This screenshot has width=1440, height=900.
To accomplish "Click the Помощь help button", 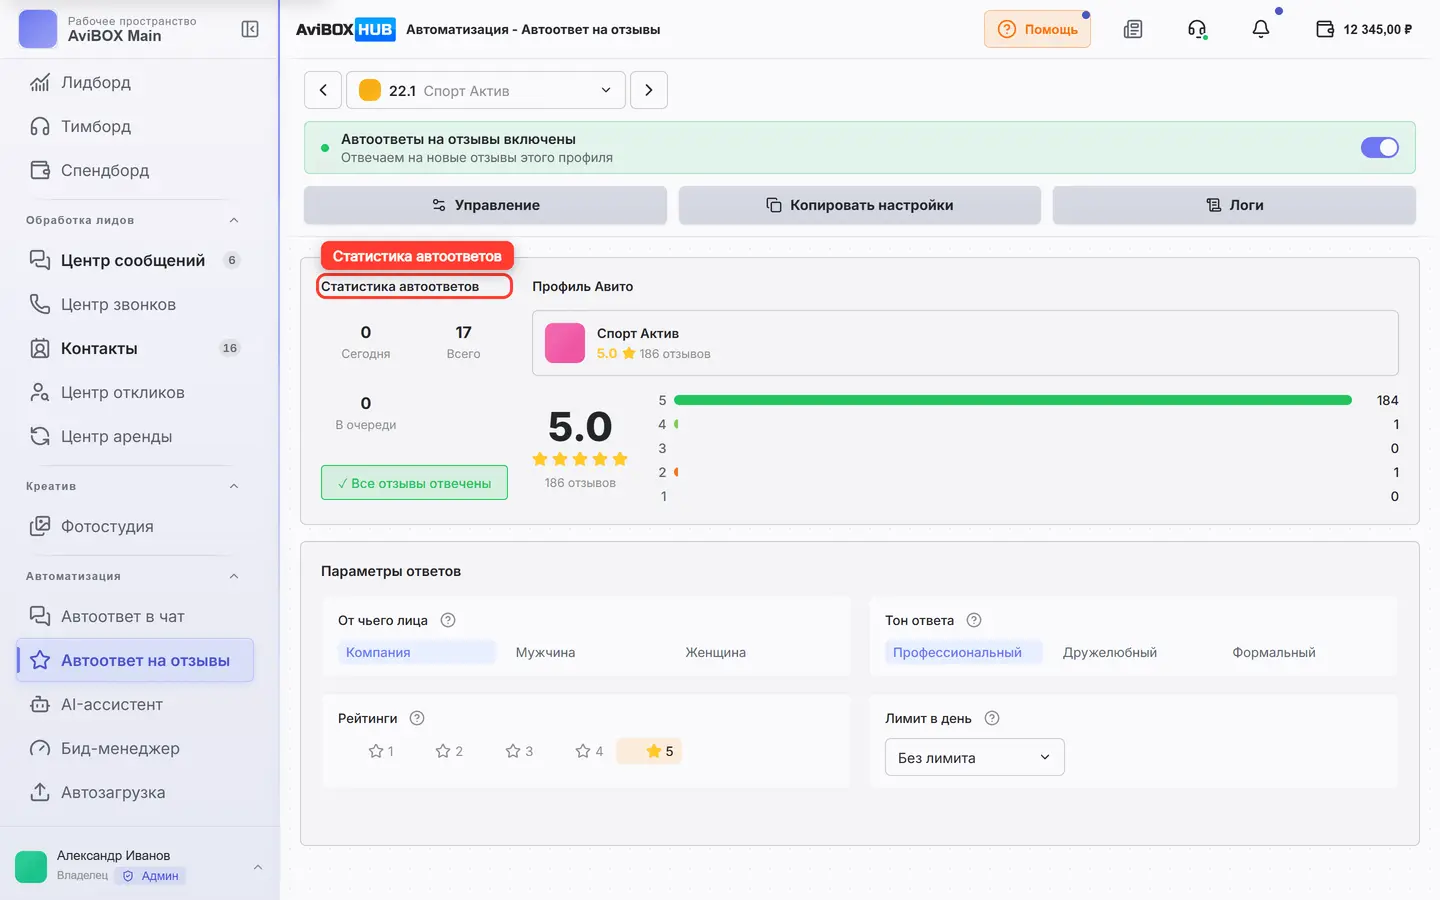I will pos(1037,29).
